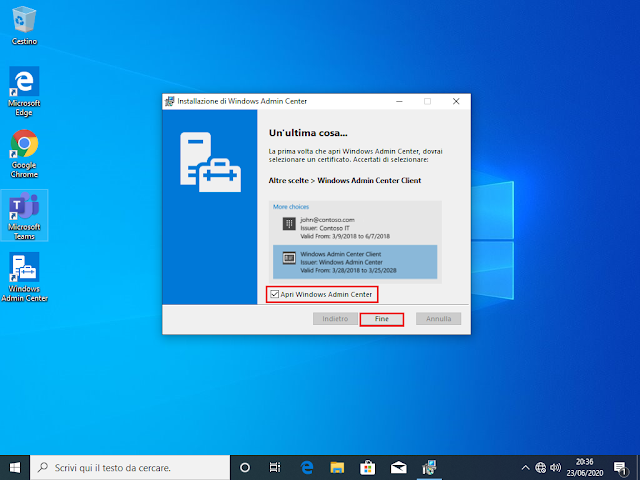Click the More choices link
This screenshot has width=640, height=480.
(291, 207)
